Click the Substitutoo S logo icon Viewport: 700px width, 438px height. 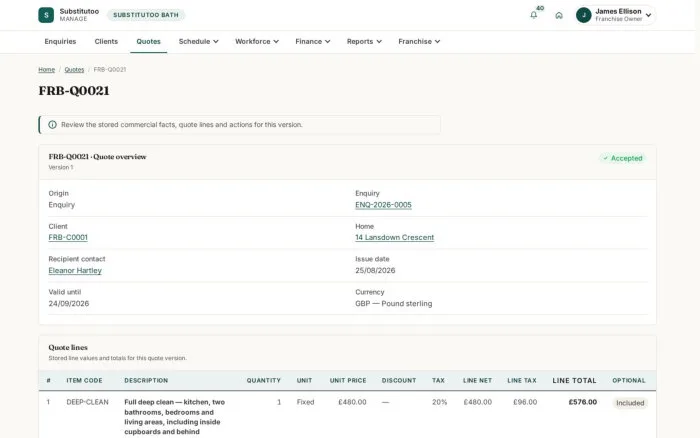pyautogui.click(x=46, y=15)
